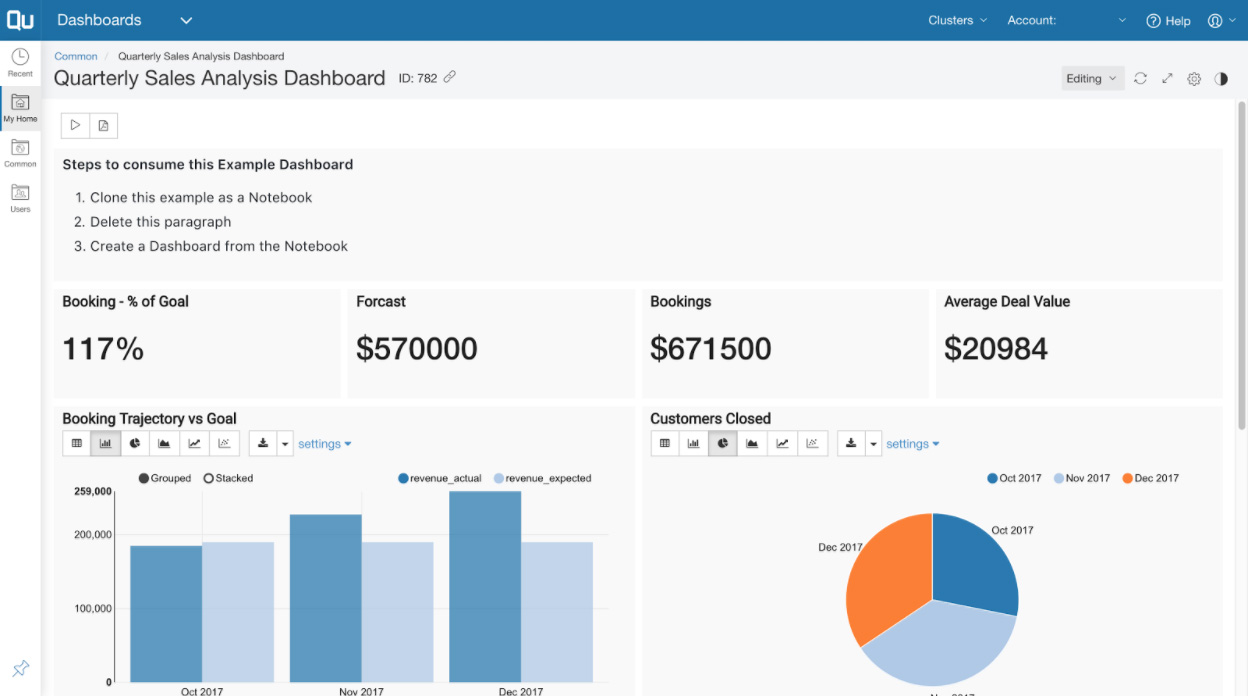Image resolution: width=1248 pixels, height=696 pixels.
Task: Click the Nov 2017 revenue_expected bar
Action: click(x=397, y=612)
